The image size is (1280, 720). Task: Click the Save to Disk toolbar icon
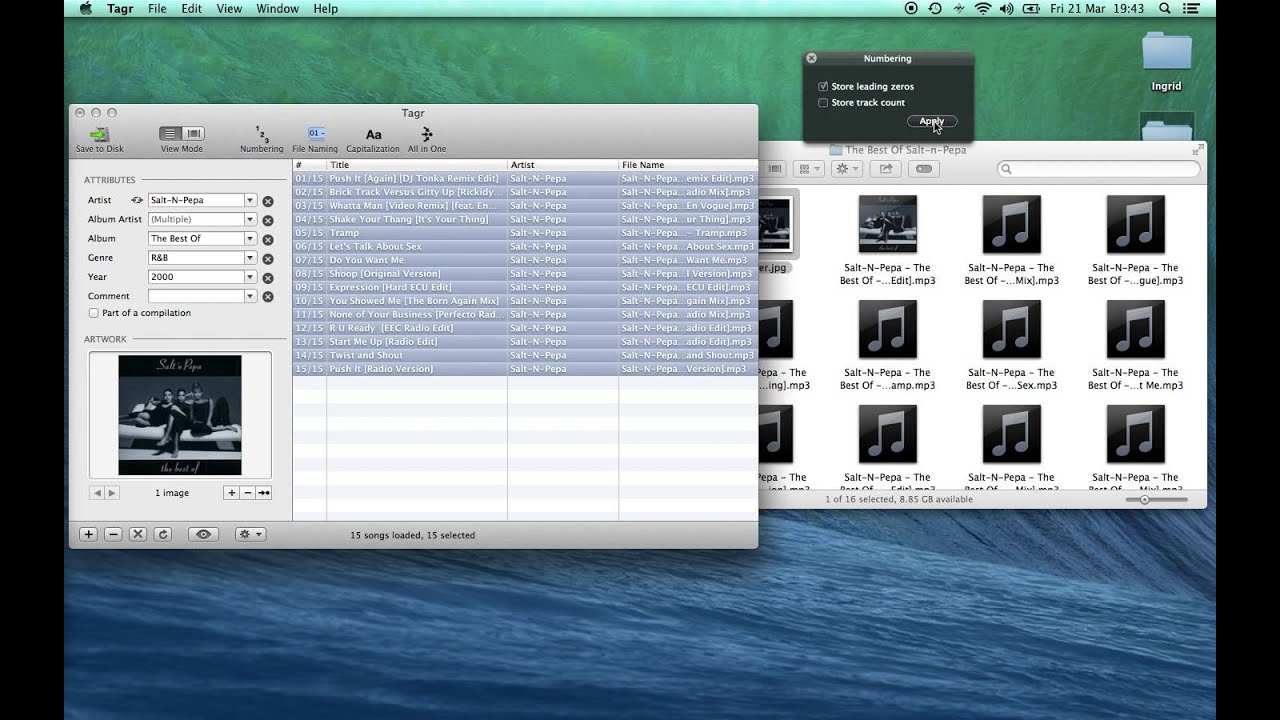coord(99,134)
